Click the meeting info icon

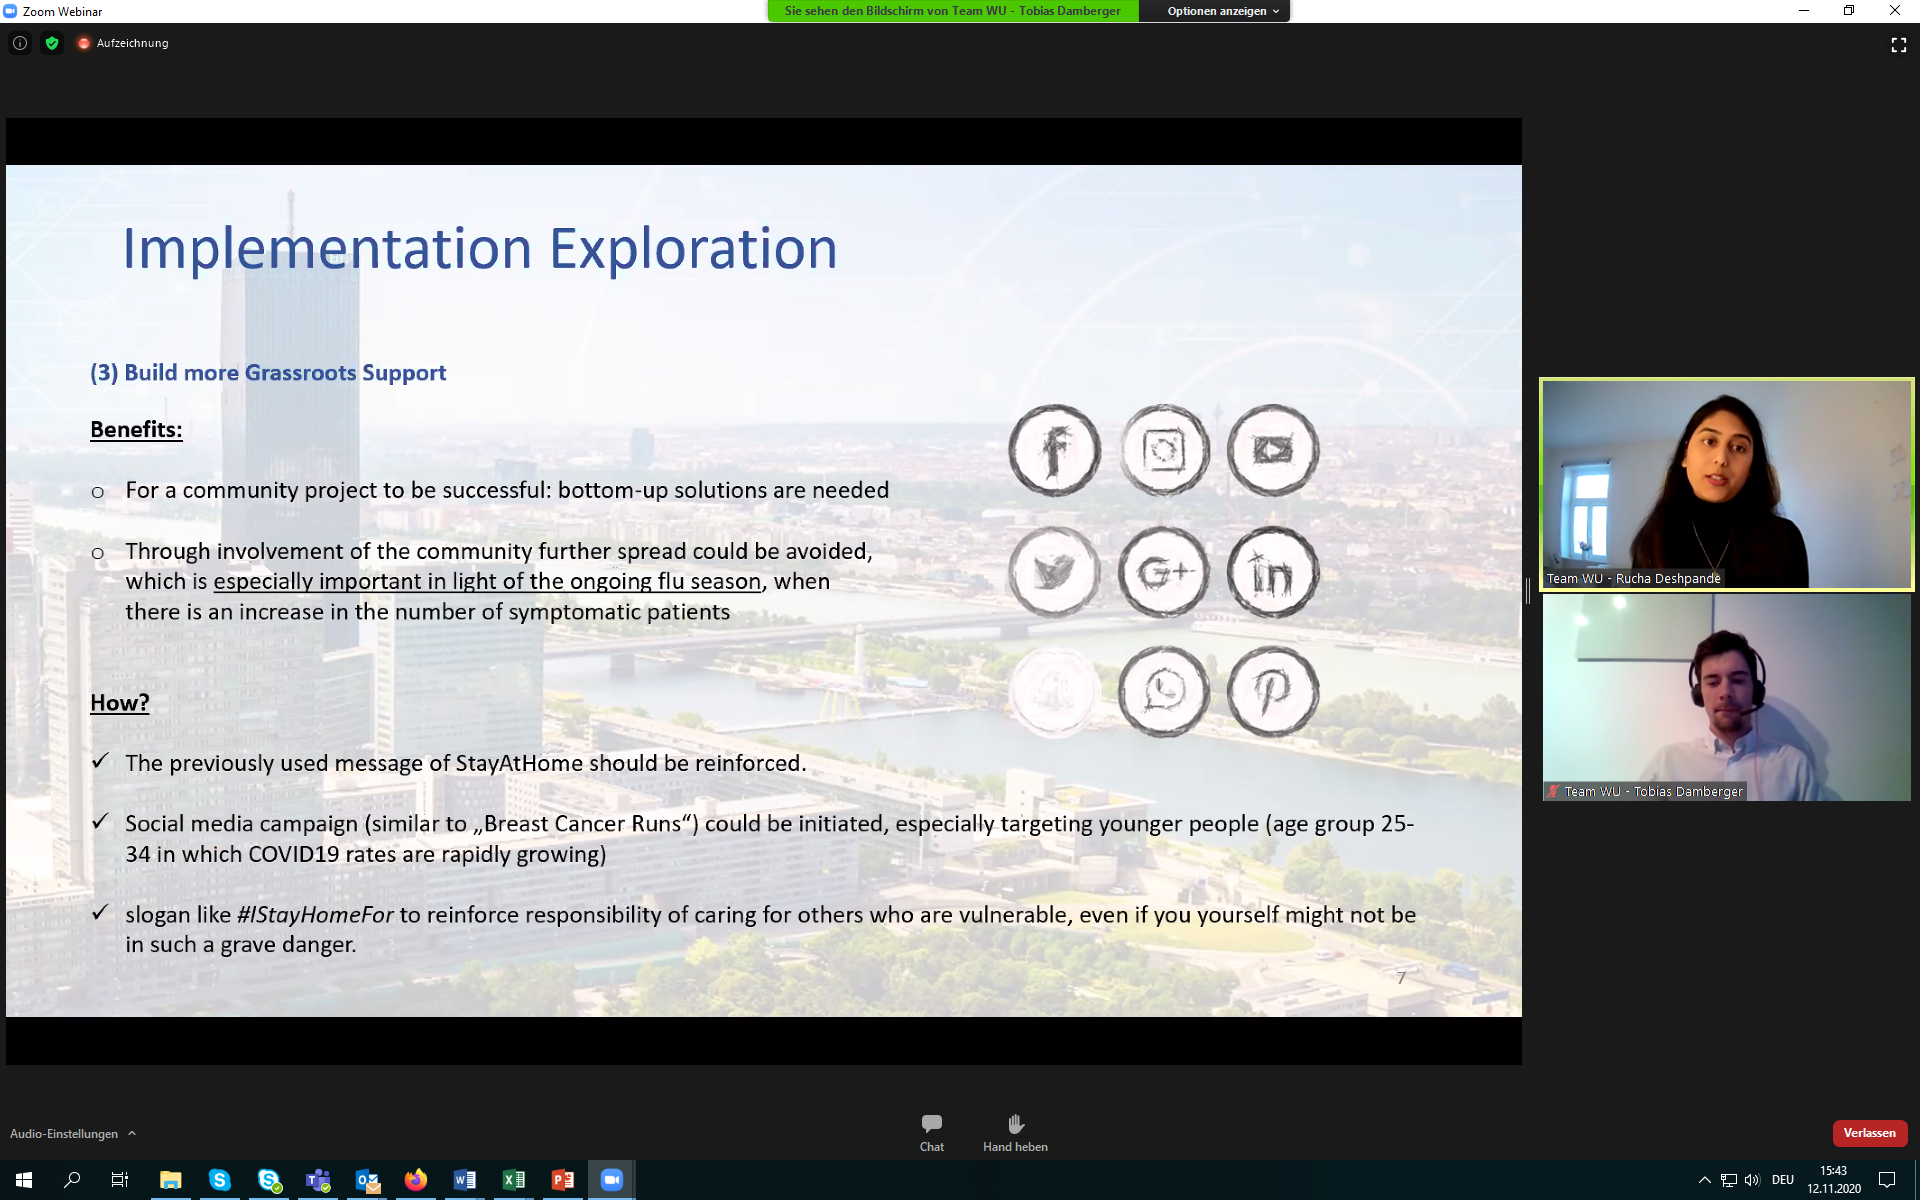(20, 43)
